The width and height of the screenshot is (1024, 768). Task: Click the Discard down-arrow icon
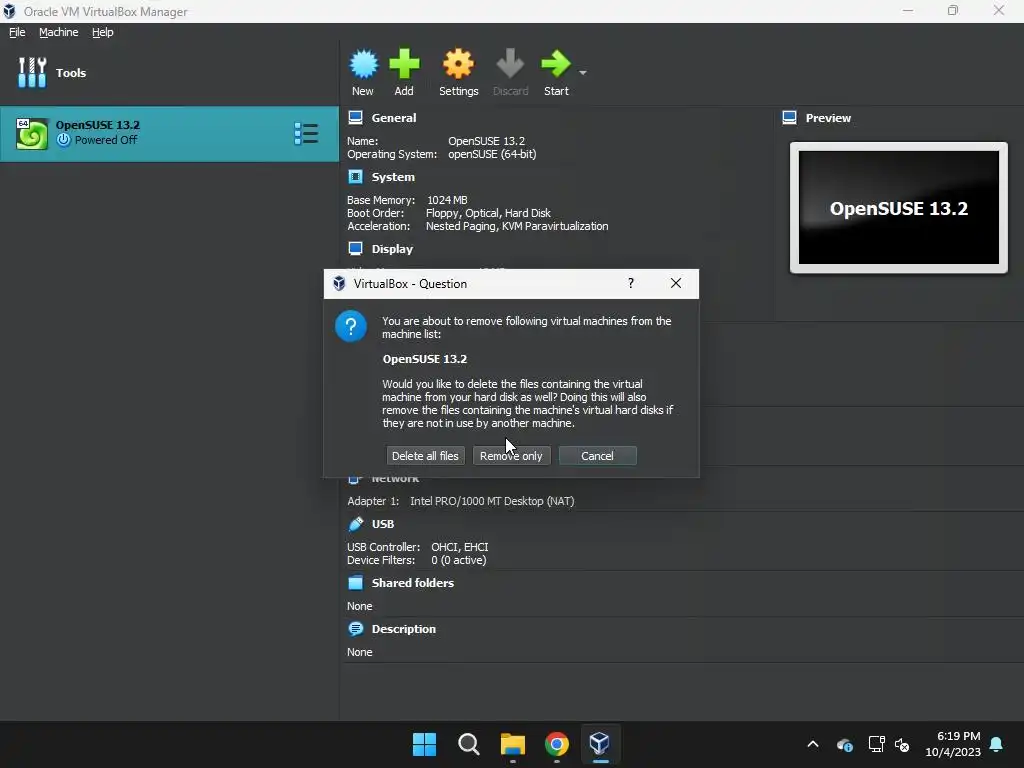(x=510, y=64)
